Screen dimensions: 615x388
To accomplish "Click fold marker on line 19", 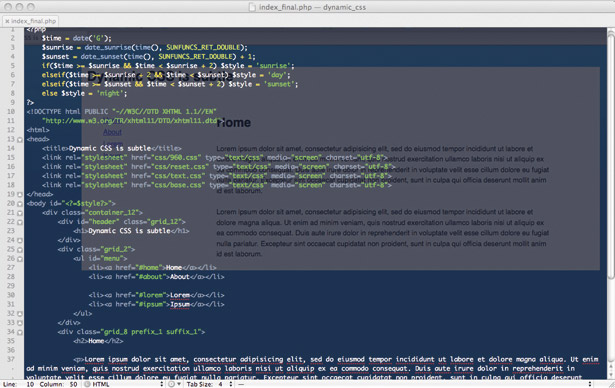I will [x=20, y=194].
